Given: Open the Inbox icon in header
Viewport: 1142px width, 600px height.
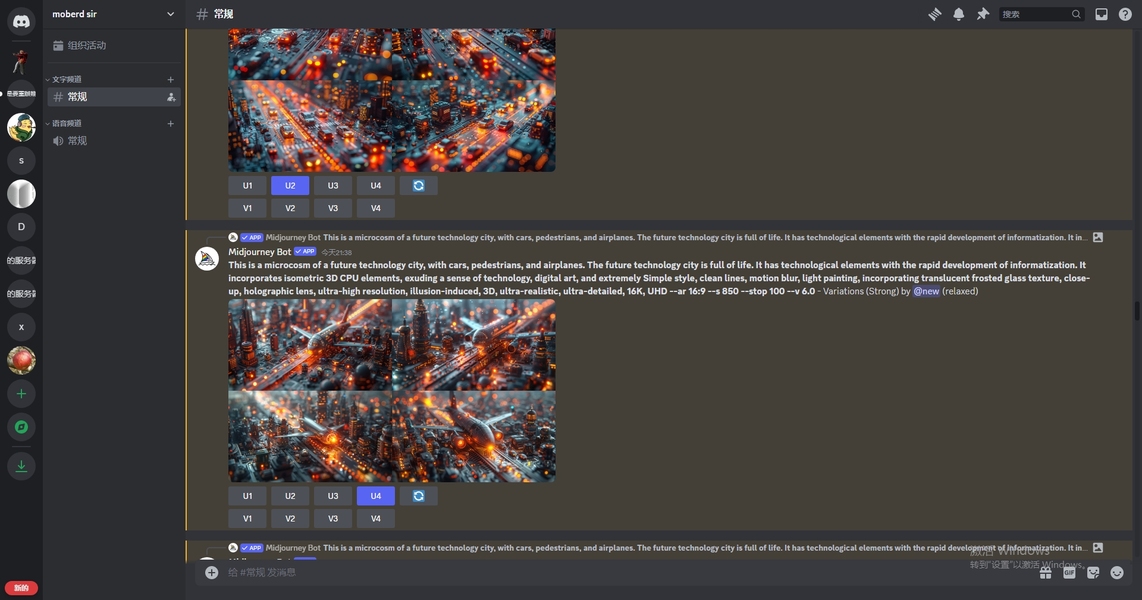Looking at the screenshot, I should pyautogui.click(x=1101, y=14).
